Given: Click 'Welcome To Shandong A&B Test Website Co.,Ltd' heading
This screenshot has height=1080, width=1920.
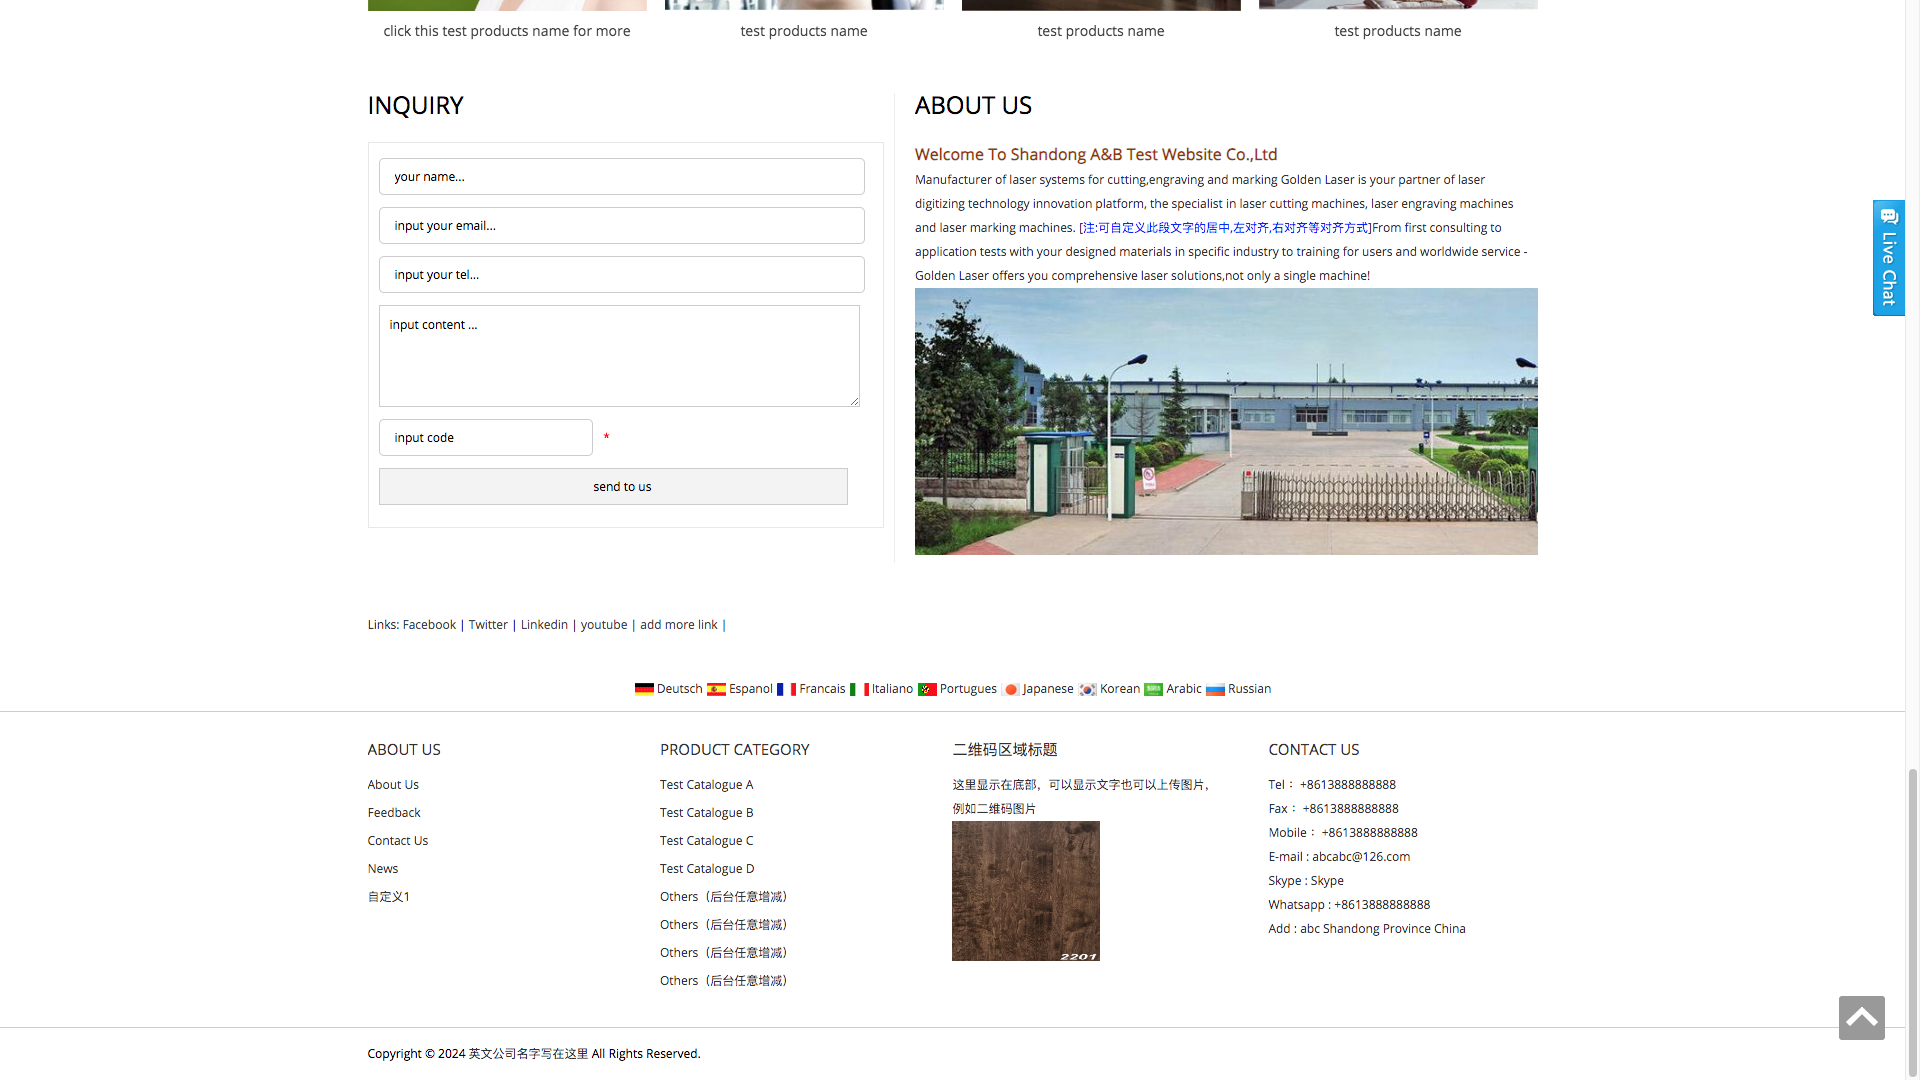Looking at the screenshot, I should pyautogui.click(x=1096, y=154).
